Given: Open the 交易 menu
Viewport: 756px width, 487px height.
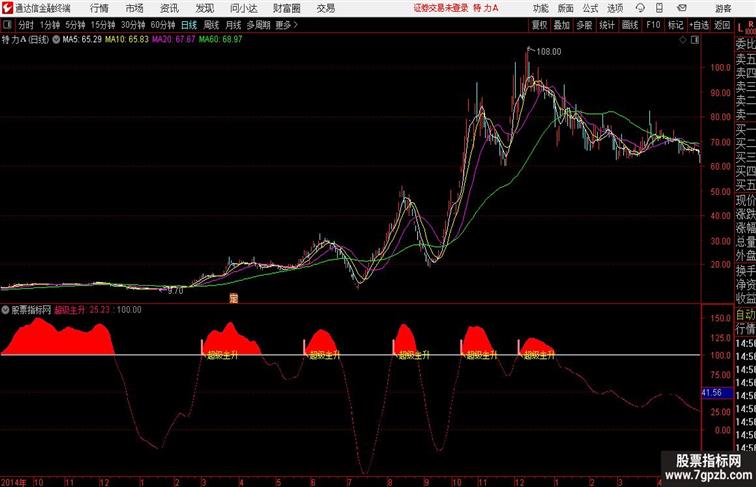Looking at the screenshot, I should coord(326,8).
